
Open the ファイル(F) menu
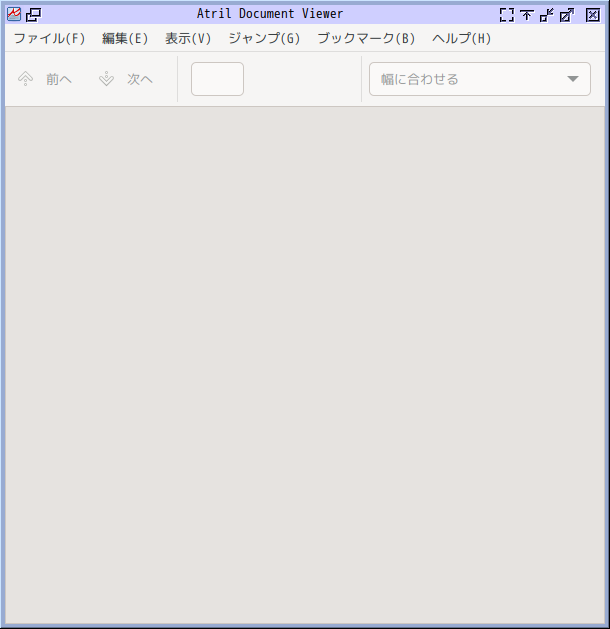[50, 39]
